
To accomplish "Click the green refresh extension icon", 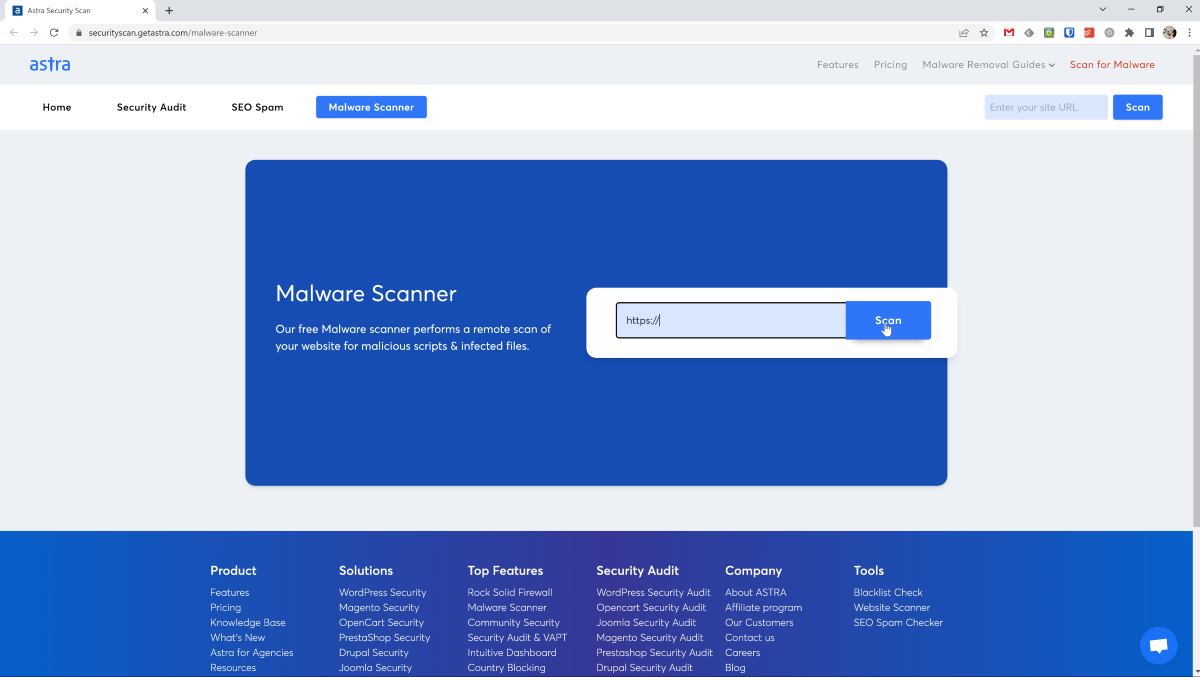I will point(1049,32).
